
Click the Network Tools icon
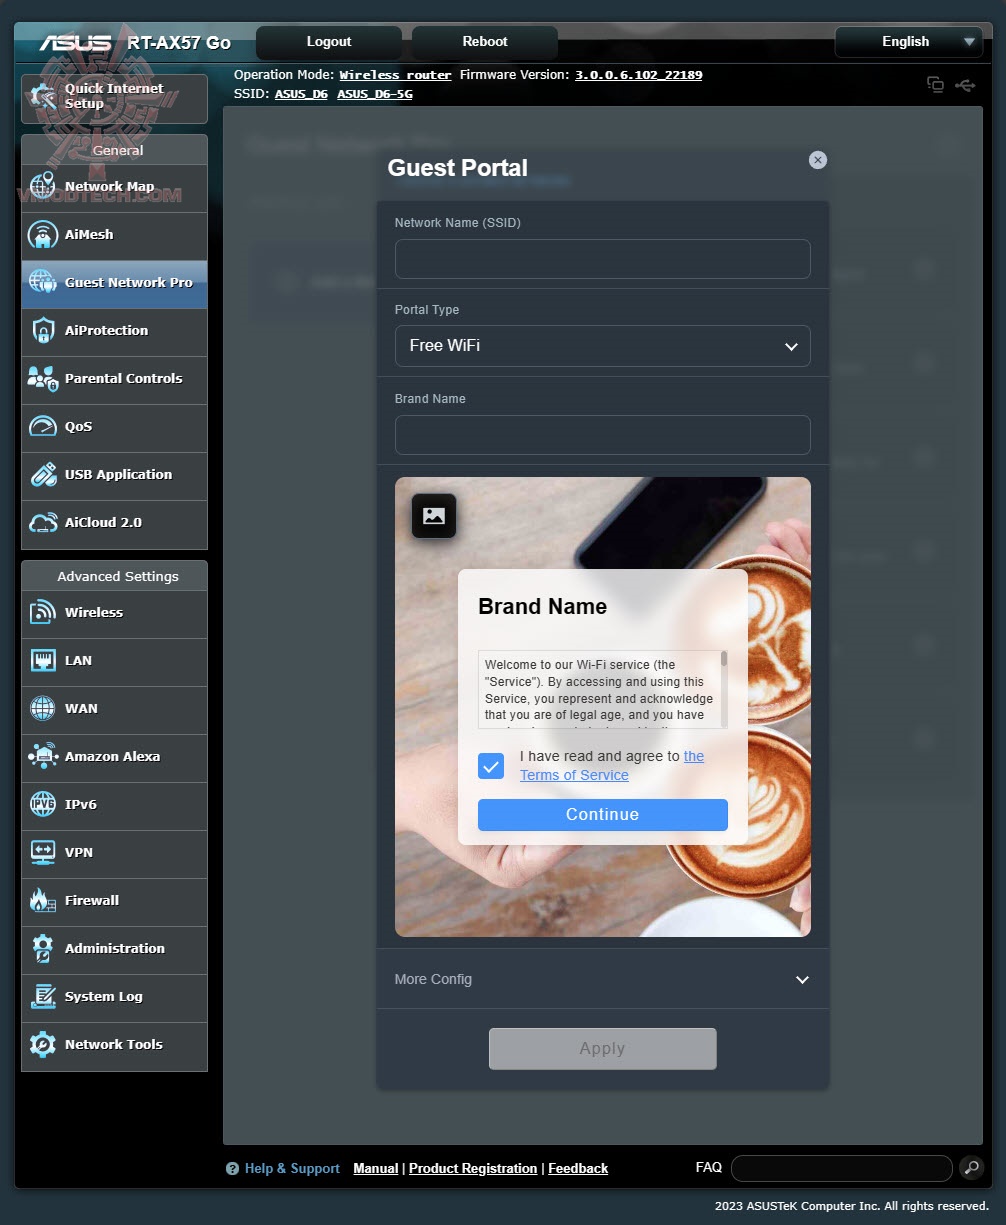click(x=43, y=1044)
